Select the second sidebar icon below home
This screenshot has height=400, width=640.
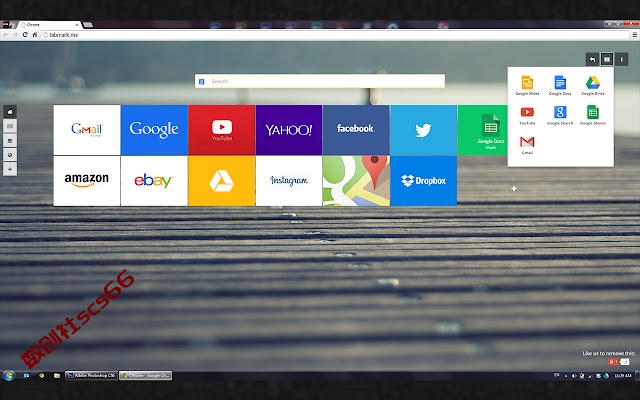(10, 126)
